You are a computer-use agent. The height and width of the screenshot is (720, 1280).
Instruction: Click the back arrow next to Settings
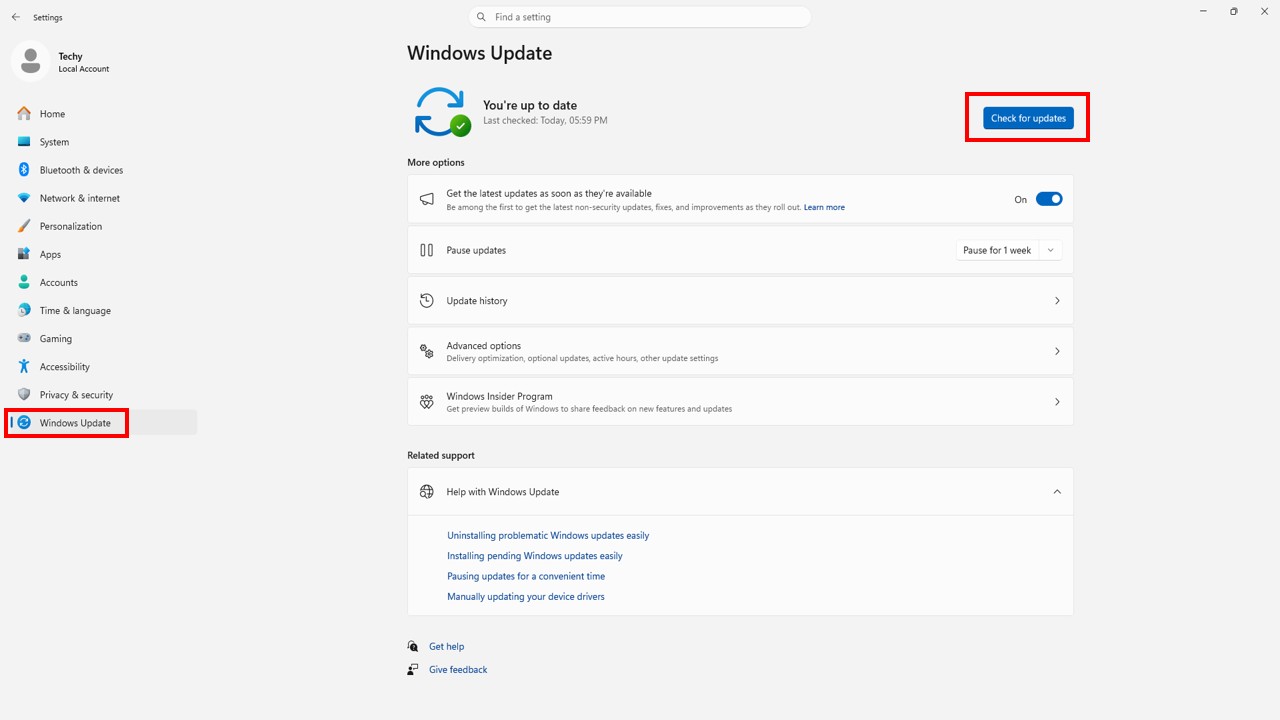pos(16,17)
